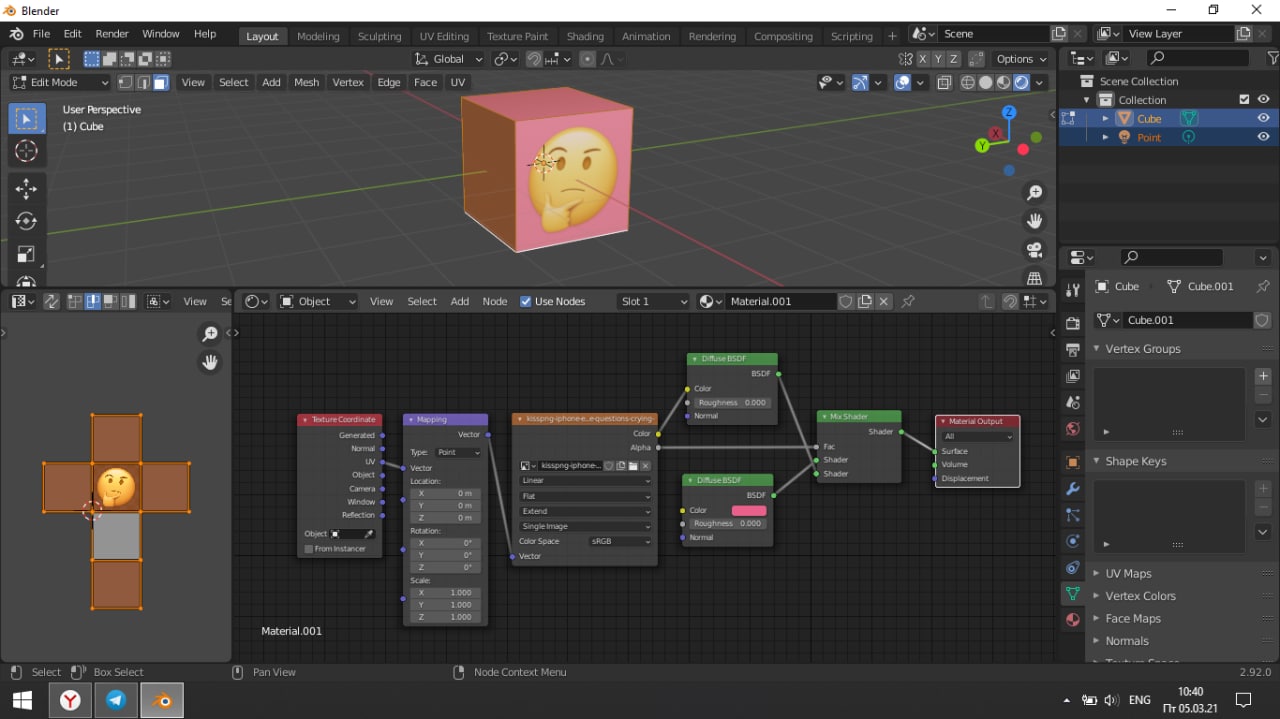The image size is (1280, 719).
Task: Activate the 3D Cursor tool
Action: coord(27,152)
